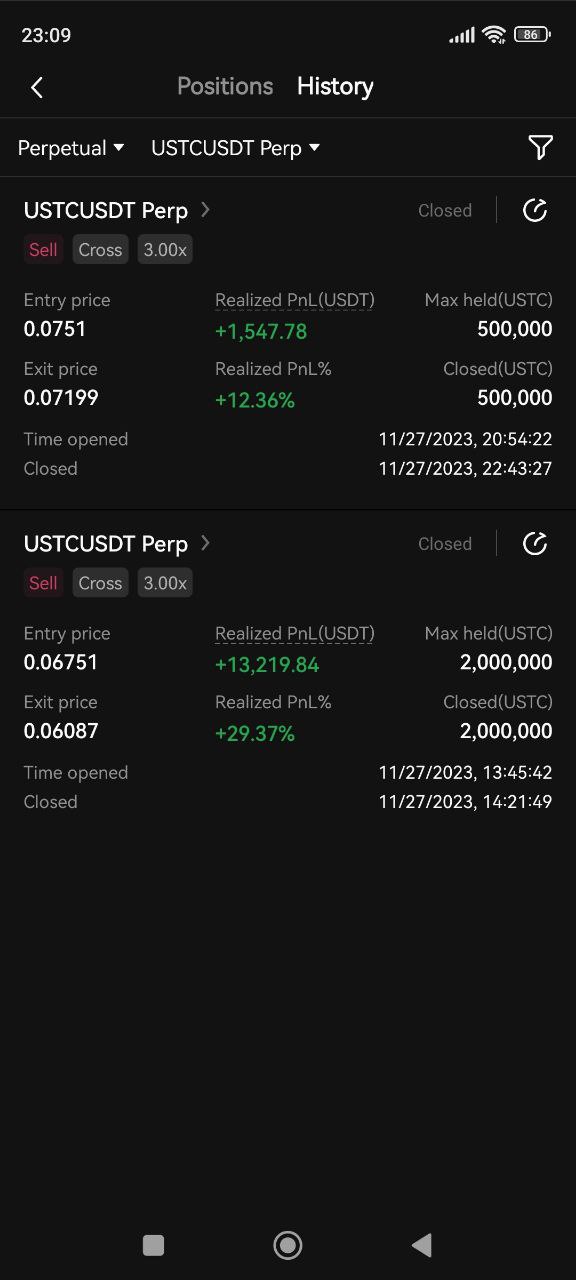Tap the Android recent apps square
The height and width of the screenshot is (1280, 576).
[x=153, y=1244]
